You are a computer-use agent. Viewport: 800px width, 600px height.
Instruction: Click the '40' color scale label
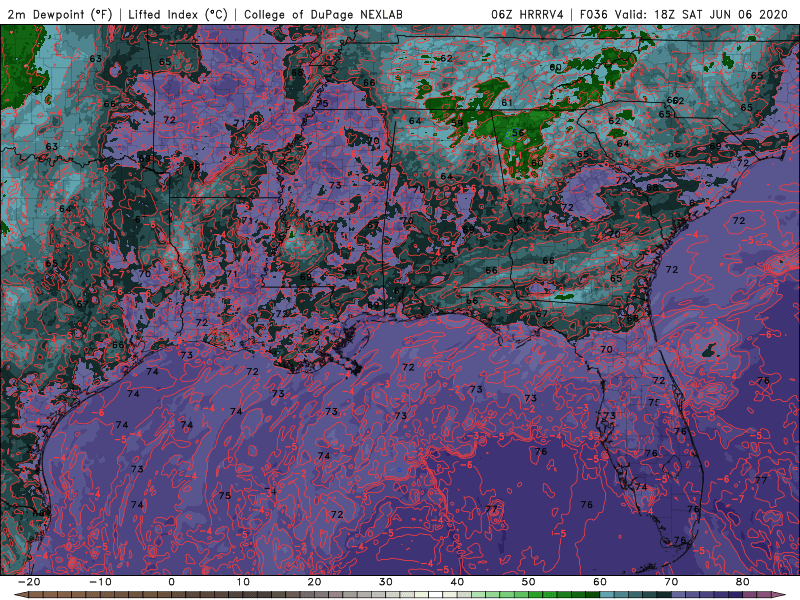click(x=457, y=582)
